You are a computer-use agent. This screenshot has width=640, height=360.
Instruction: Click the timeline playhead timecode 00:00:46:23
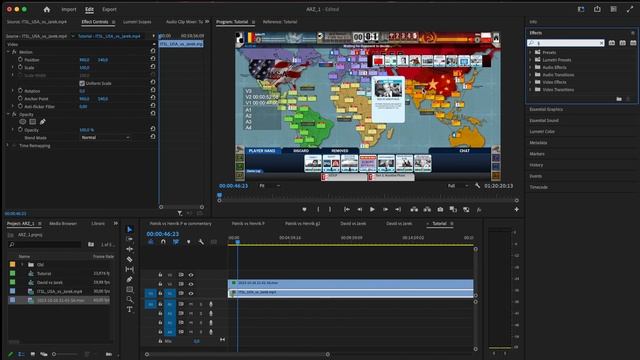[162, 234]
